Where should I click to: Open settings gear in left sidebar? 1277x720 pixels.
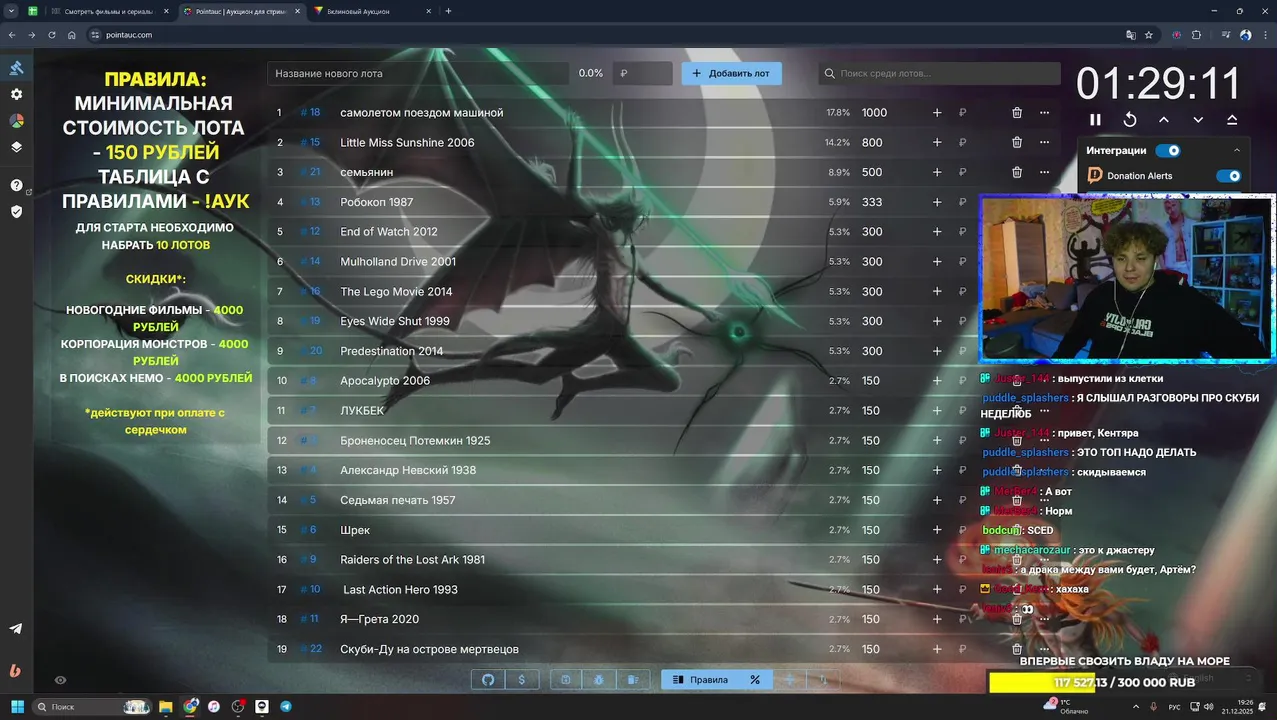(16, 94)
